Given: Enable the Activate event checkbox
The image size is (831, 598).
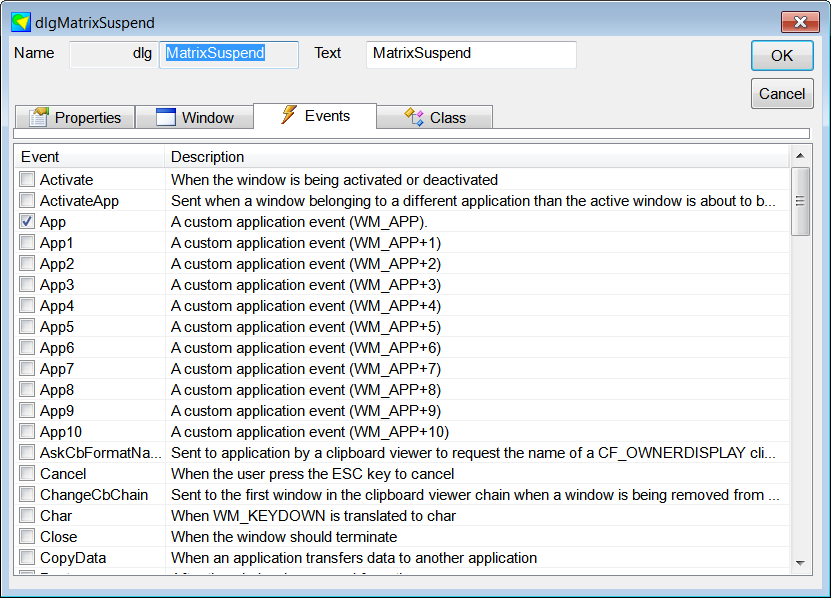Looking at the screenshot, I should pyautogui.click(x=27, y=180).
